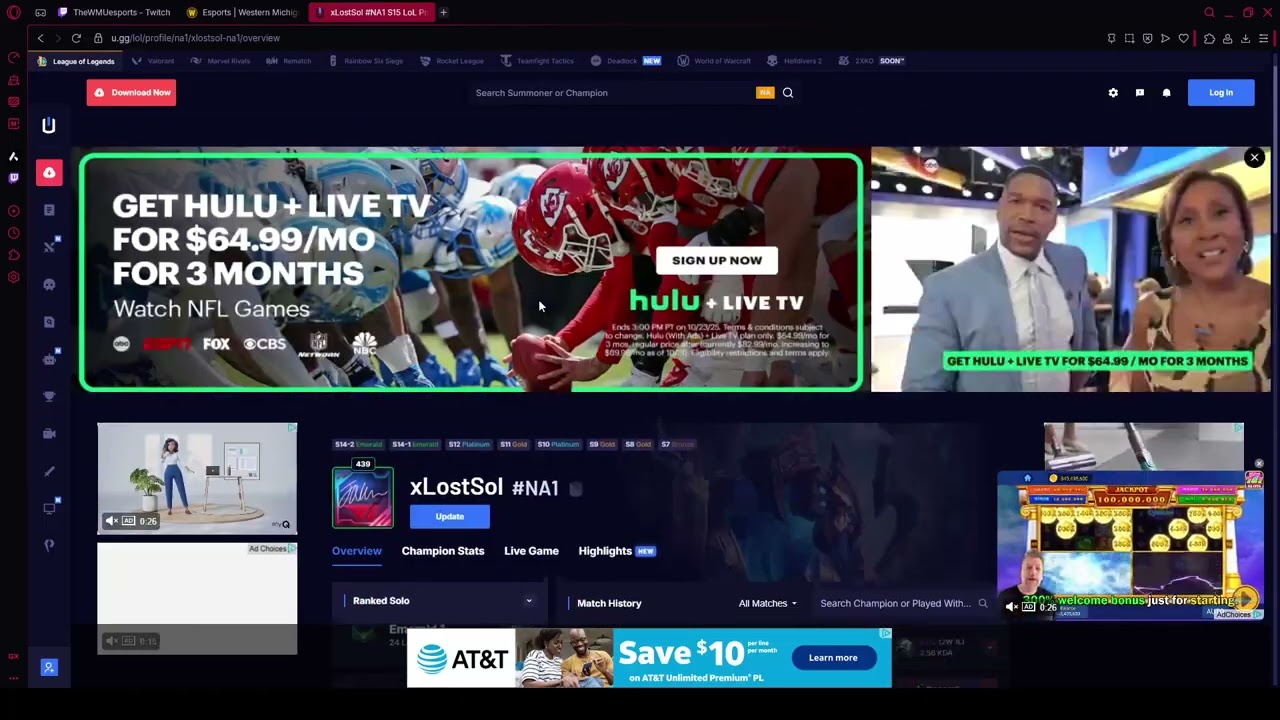Open the All Matches filter dropdown

pyautogui.click(x=767, y=604)
